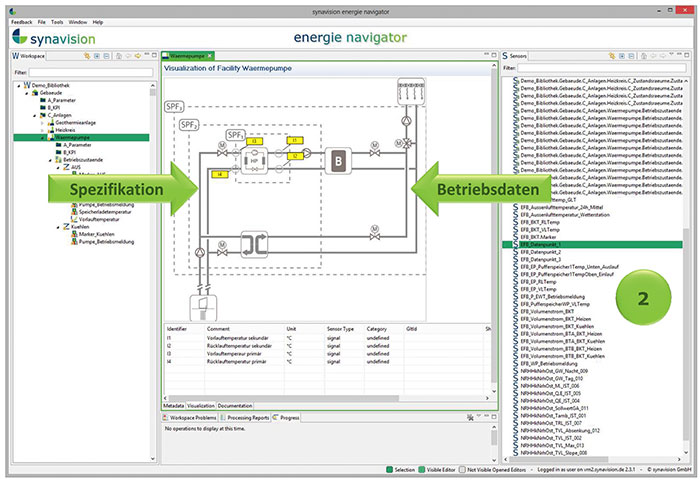Collapse the AUS state node

[58, 167]
